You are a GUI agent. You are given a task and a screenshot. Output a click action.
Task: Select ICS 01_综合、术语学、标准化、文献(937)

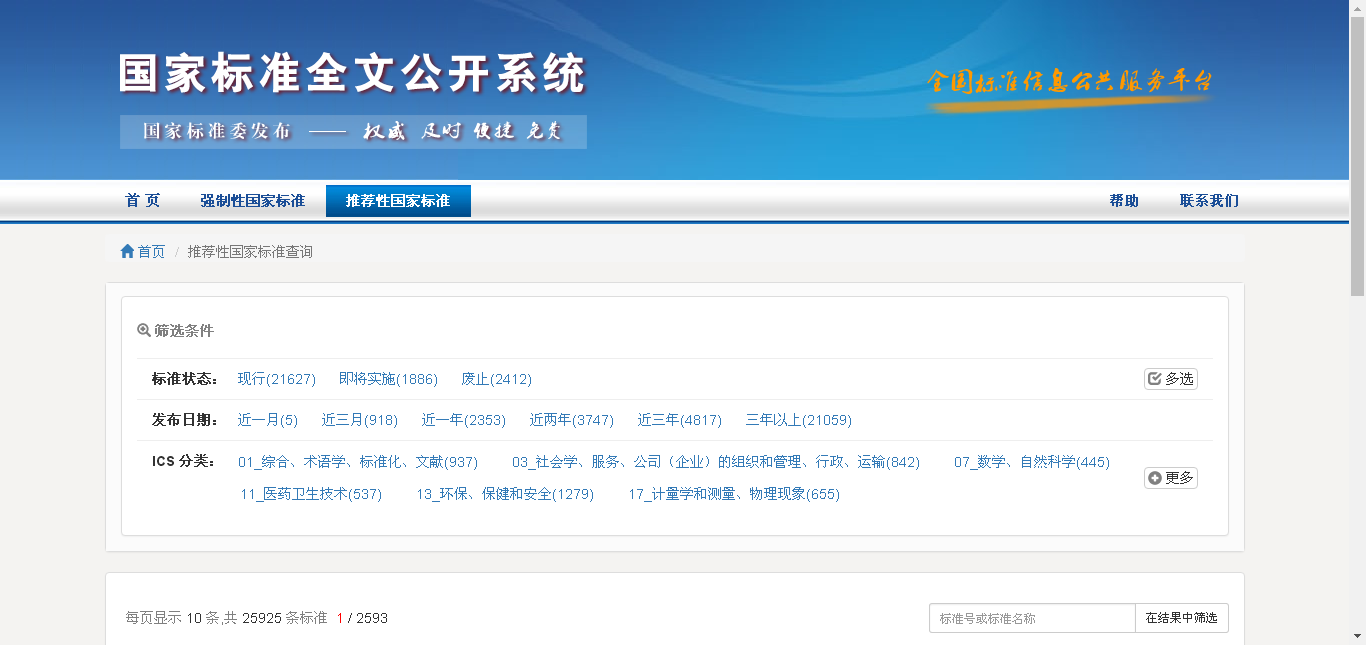click(x=358, y=462)
